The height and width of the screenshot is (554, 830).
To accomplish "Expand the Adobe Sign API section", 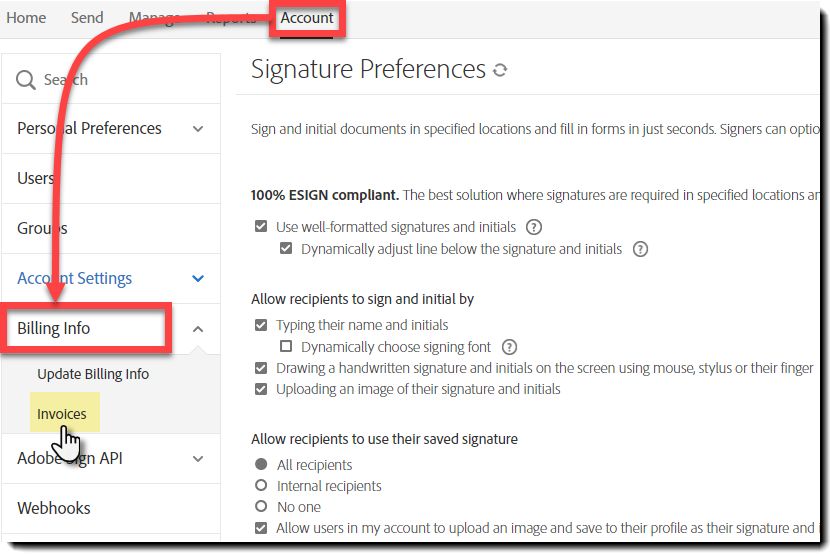I will [198, 459].
